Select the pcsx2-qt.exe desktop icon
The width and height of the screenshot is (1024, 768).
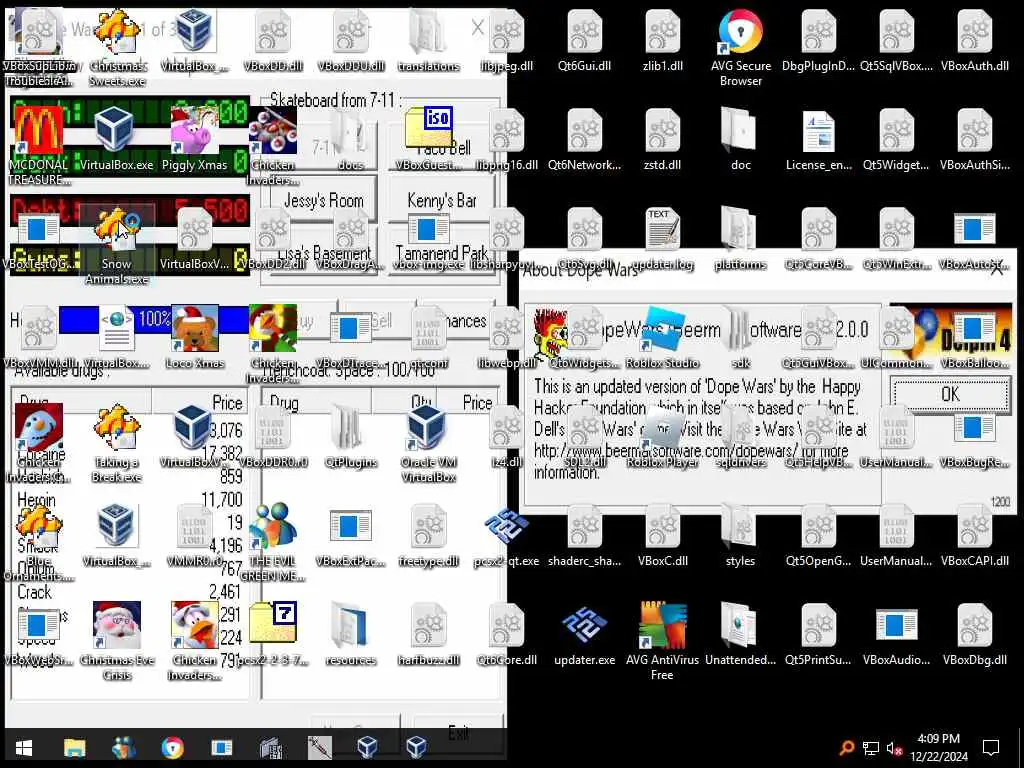click(x=507, y=536)
